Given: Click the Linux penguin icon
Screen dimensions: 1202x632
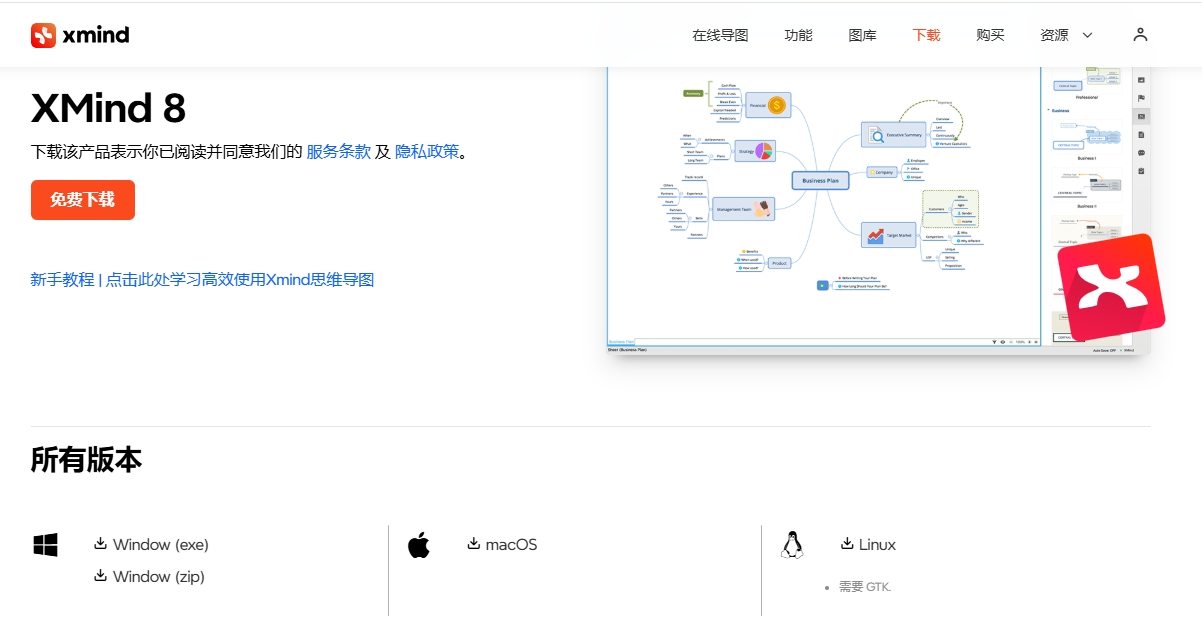Looking at the screenshot, I should pos(791,544).
